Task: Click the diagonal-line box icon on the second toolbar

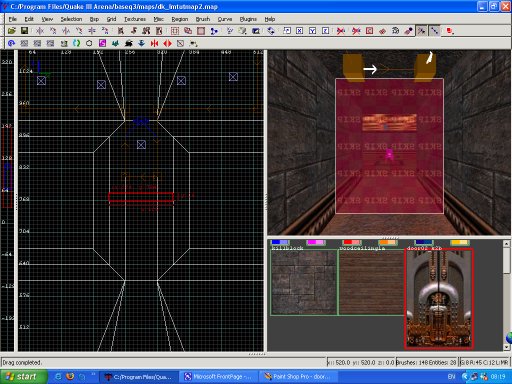Action: tap(180, 43)
